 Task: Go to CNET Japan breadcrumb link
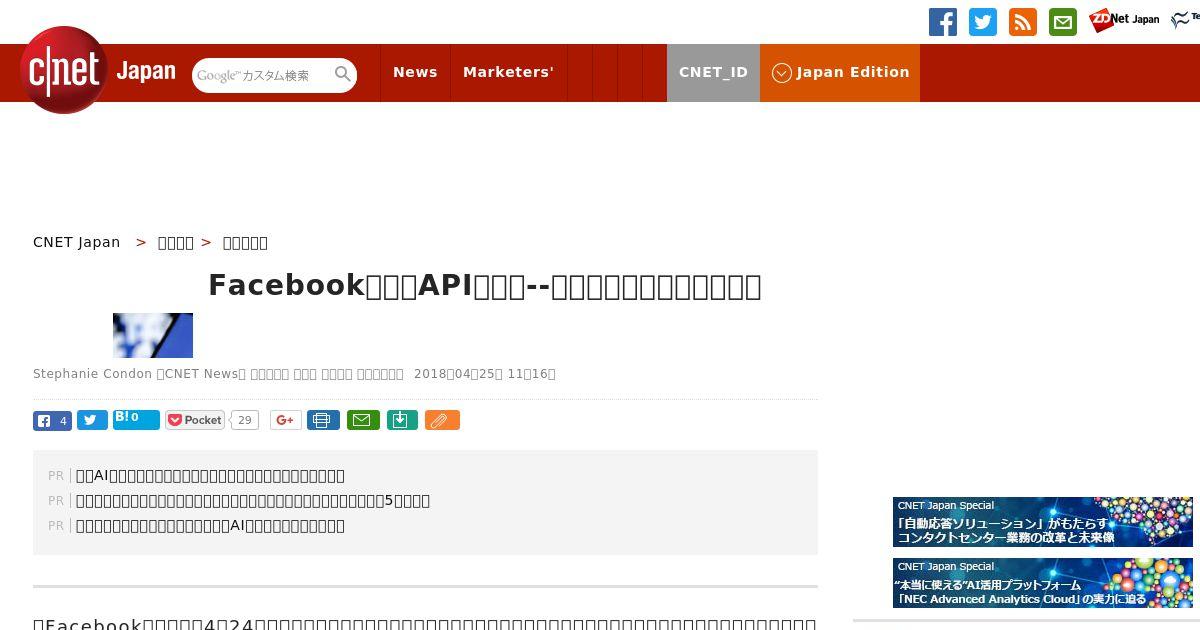pyautogui.click(x=77, y=242)
